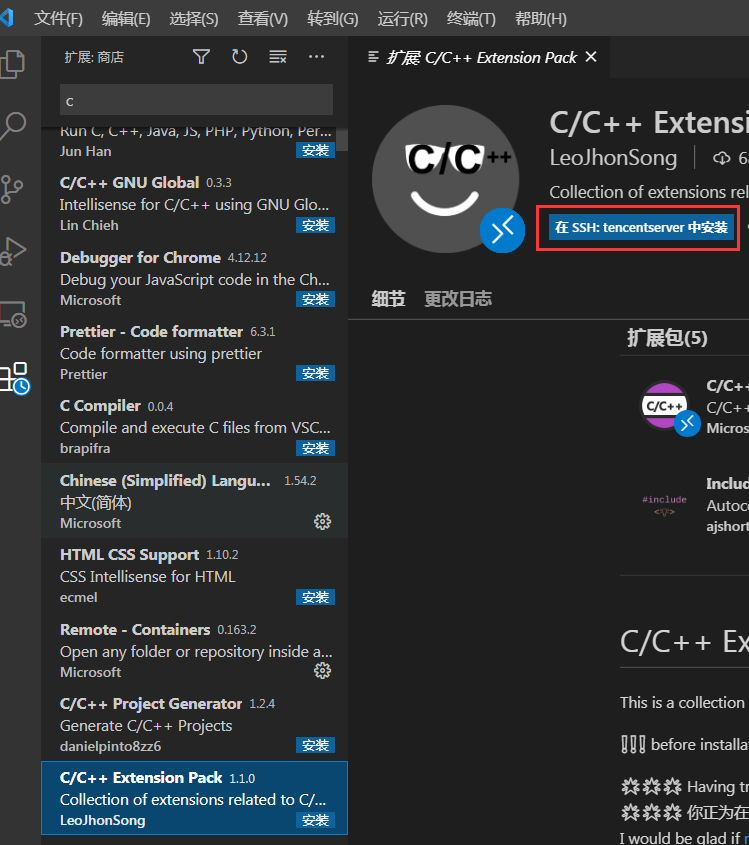Close the C/C++ Extension Pack tab
The width and height of the screenshot is (749, 845).
591,57
